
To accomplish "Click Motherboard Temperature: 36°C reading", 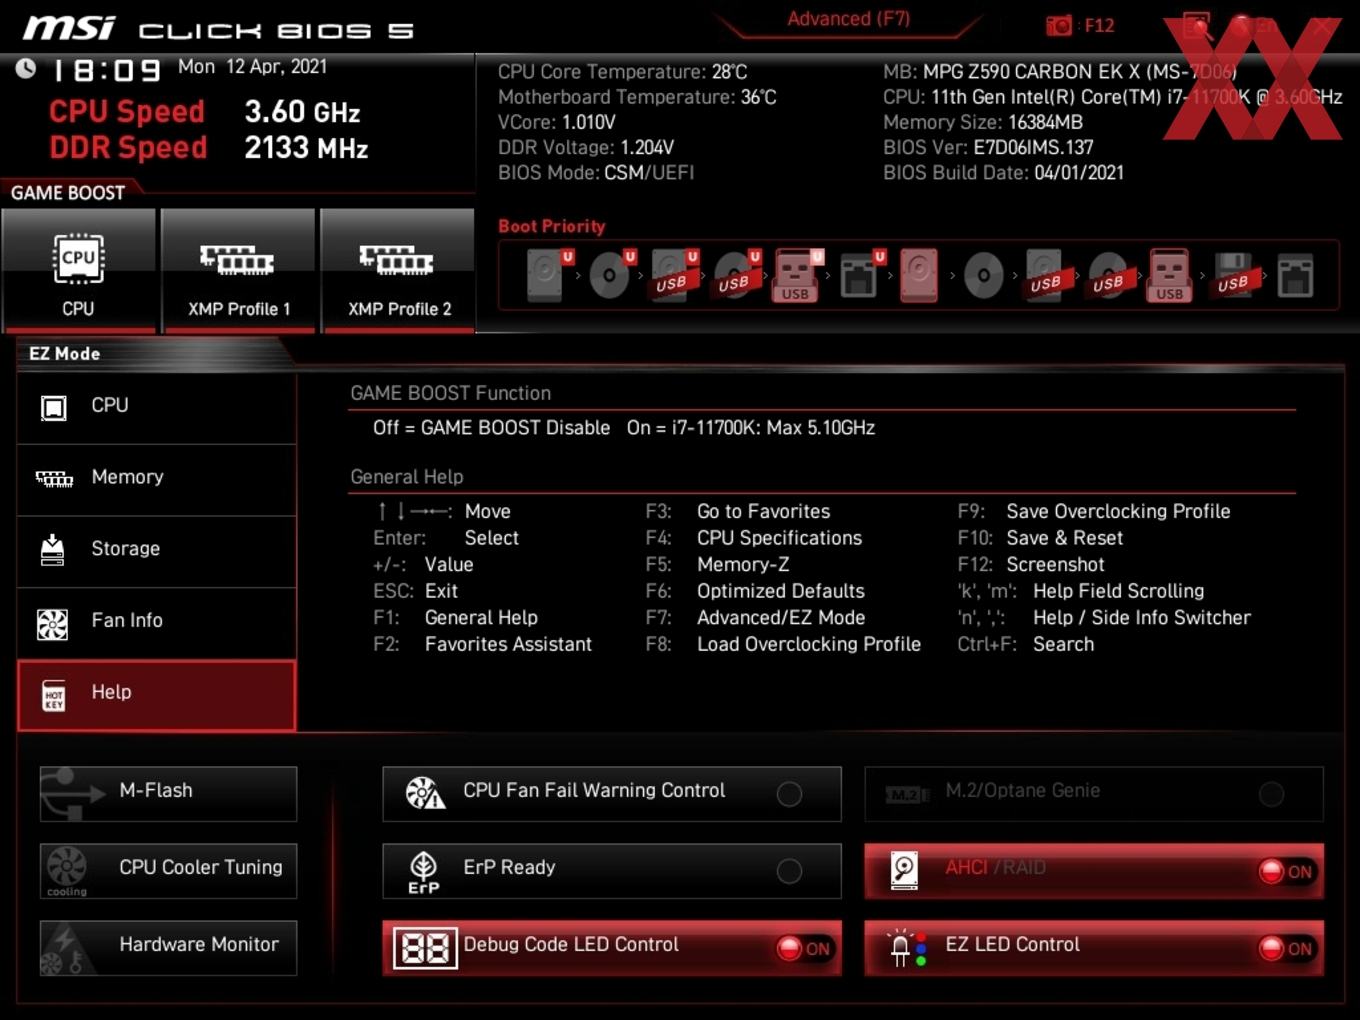I will pyautogui.click(x=637, y=97).
